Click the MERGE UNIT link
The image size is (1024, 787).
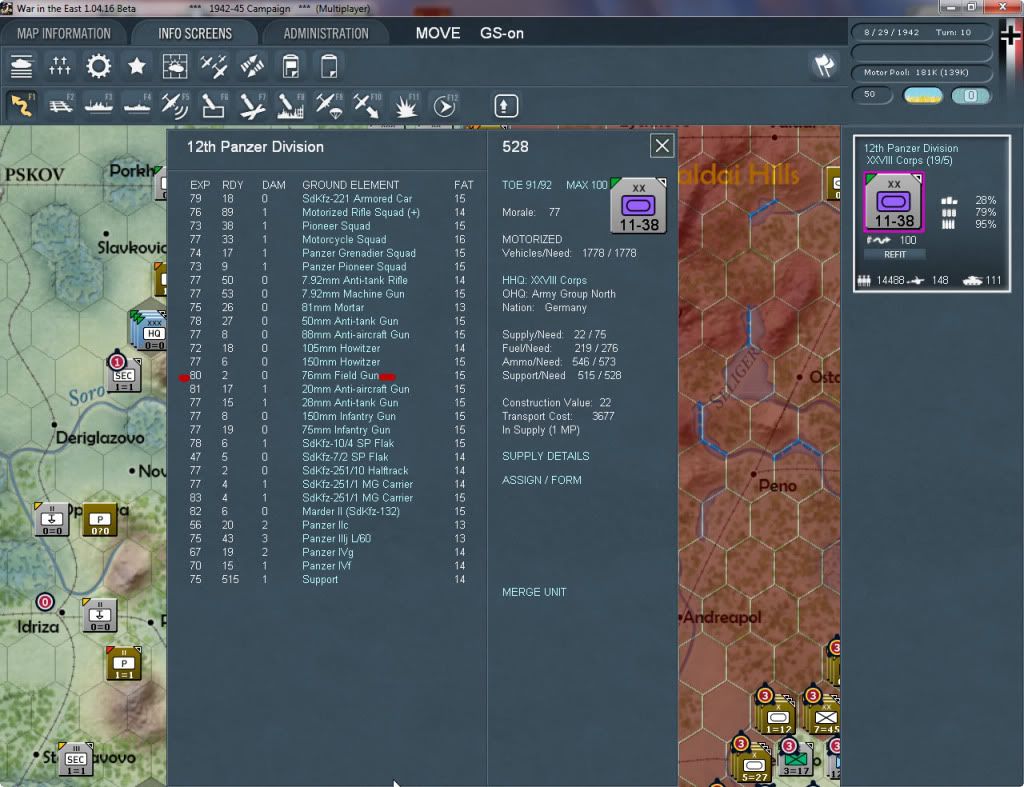(534, 592)
